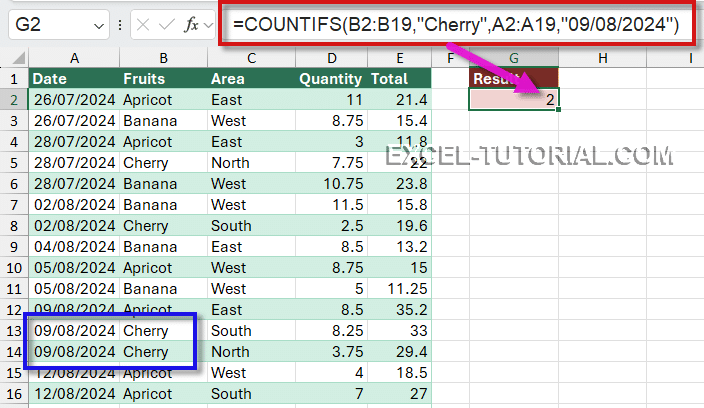Click total cell 27

(400, 394)
